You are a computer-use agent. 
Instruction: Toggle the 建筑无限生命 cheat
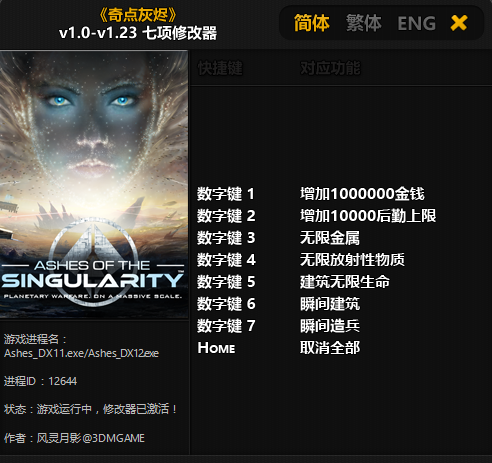(345, 282)
